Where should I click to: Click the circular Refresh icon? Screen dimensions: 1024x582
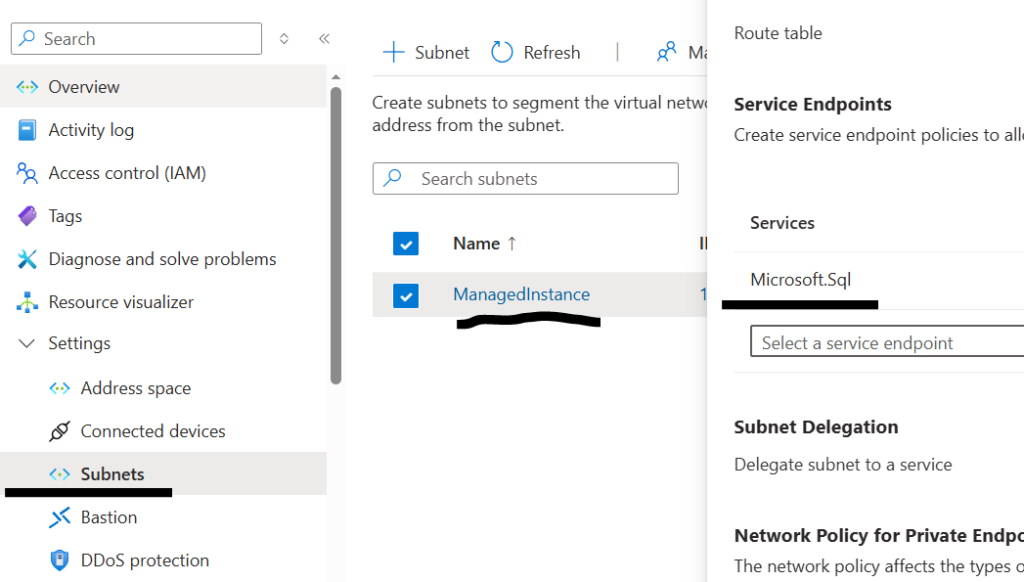502,52
